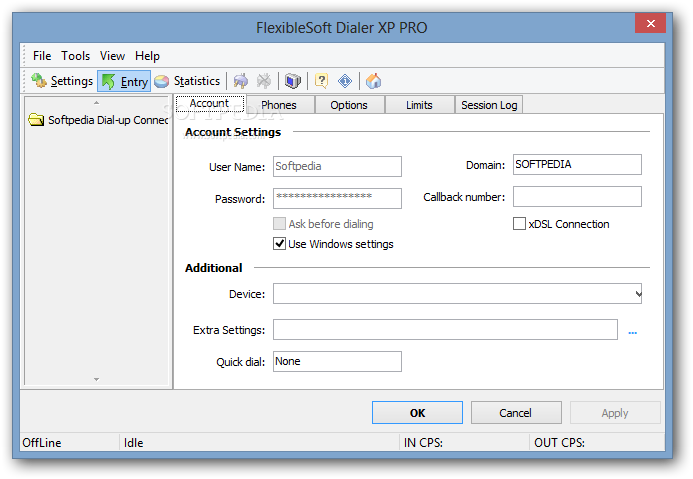693x479 pixels.
Task: Open the Help menu
Action: (148, 56)
